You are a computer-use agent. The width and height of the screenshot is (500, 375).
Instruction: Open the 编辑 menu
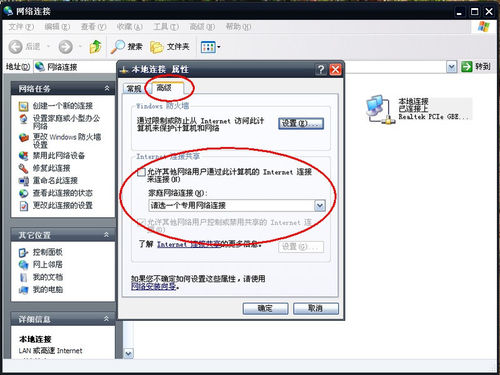(x=57, y=27)
